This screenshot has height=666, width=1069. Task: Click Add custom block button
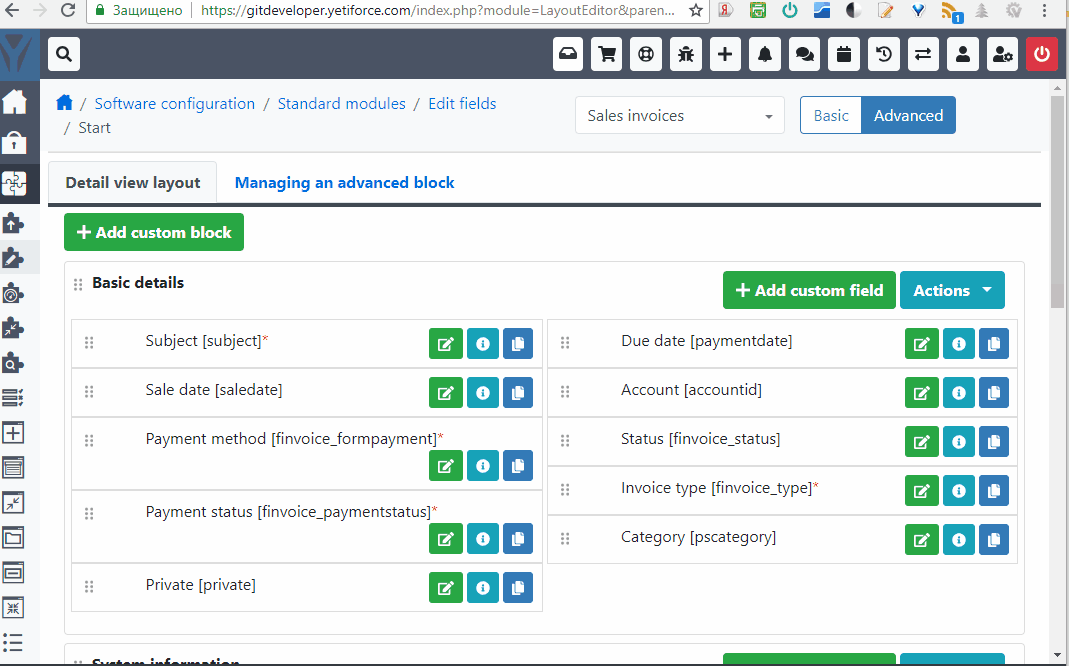154,232
